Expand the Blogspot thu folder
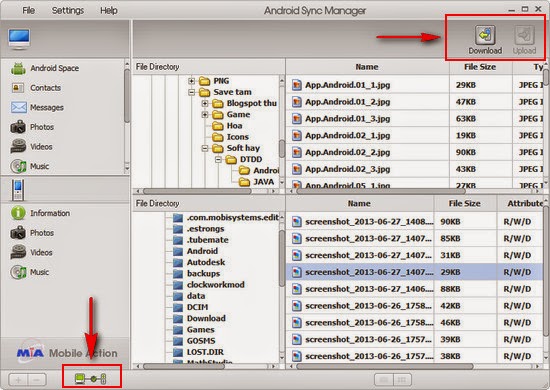Image resolution: width=550 pixels, height=390 pixels. 205,103
